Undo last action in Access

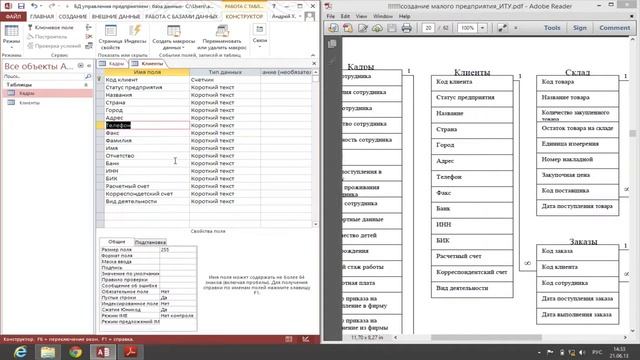(34, 6)
